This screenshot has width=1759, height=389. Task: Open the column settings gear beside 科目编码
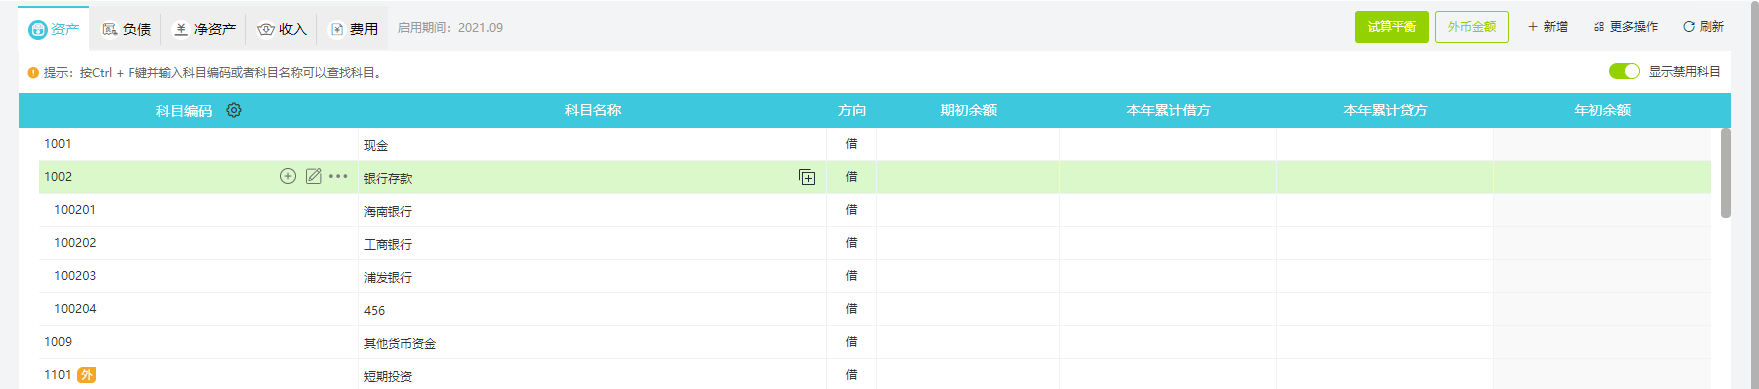pyautogui.click(x=234, y=110)
